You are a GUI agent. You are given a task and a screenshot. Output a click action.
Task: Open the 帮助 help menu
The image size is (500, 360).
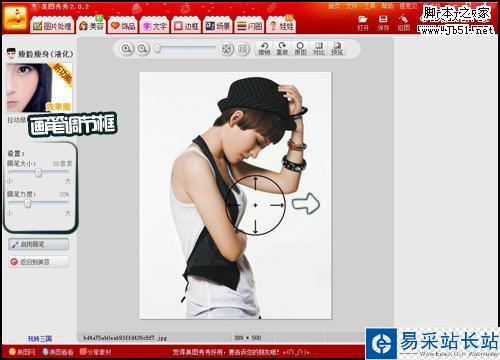(x=387, y=6)
